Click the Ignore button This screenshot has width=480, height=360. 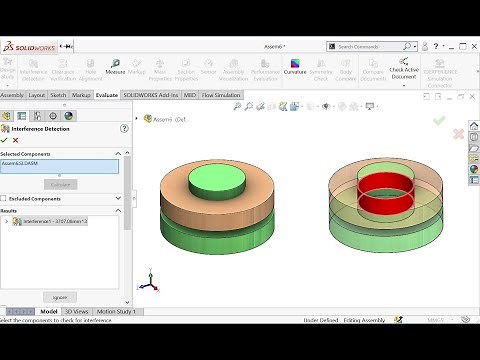[60, 297]
